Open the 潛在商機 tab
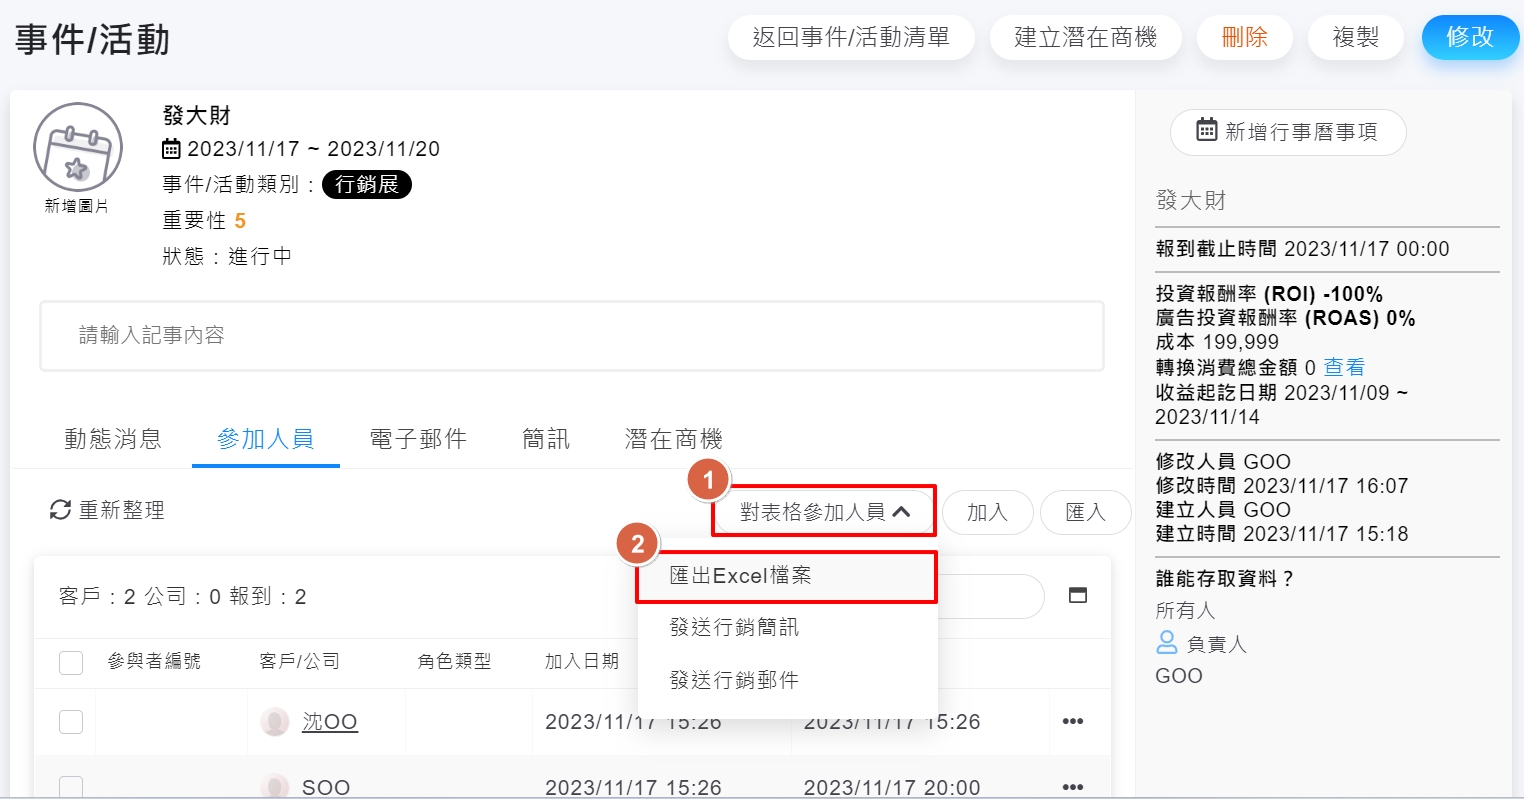Screen dimensions: 1524x799 pyautogui.click(x=673, y=439)
